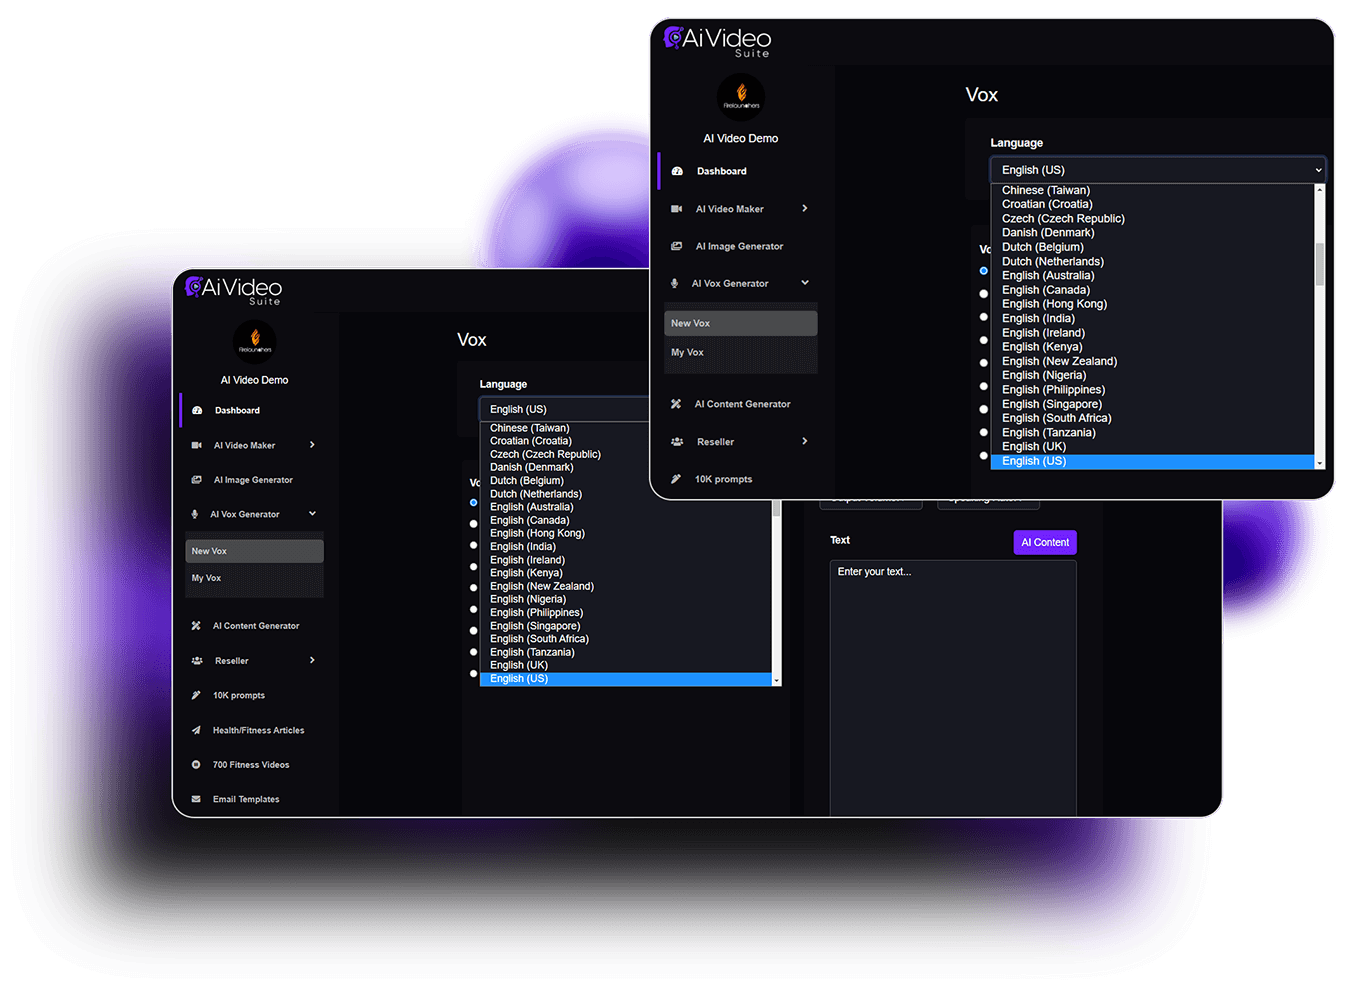Click AiVideo Suite logo in back window
The width and height of the screenshot is (1350, 989).
[x=234, y=289]
